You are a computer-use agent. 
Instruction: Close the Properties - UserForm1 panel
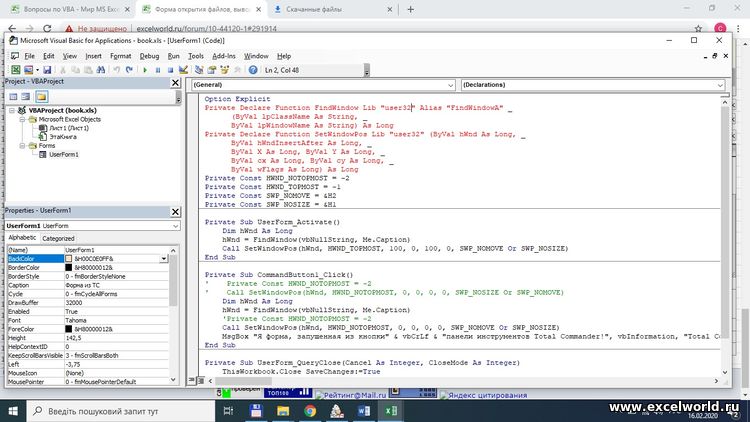pos(175,211)
